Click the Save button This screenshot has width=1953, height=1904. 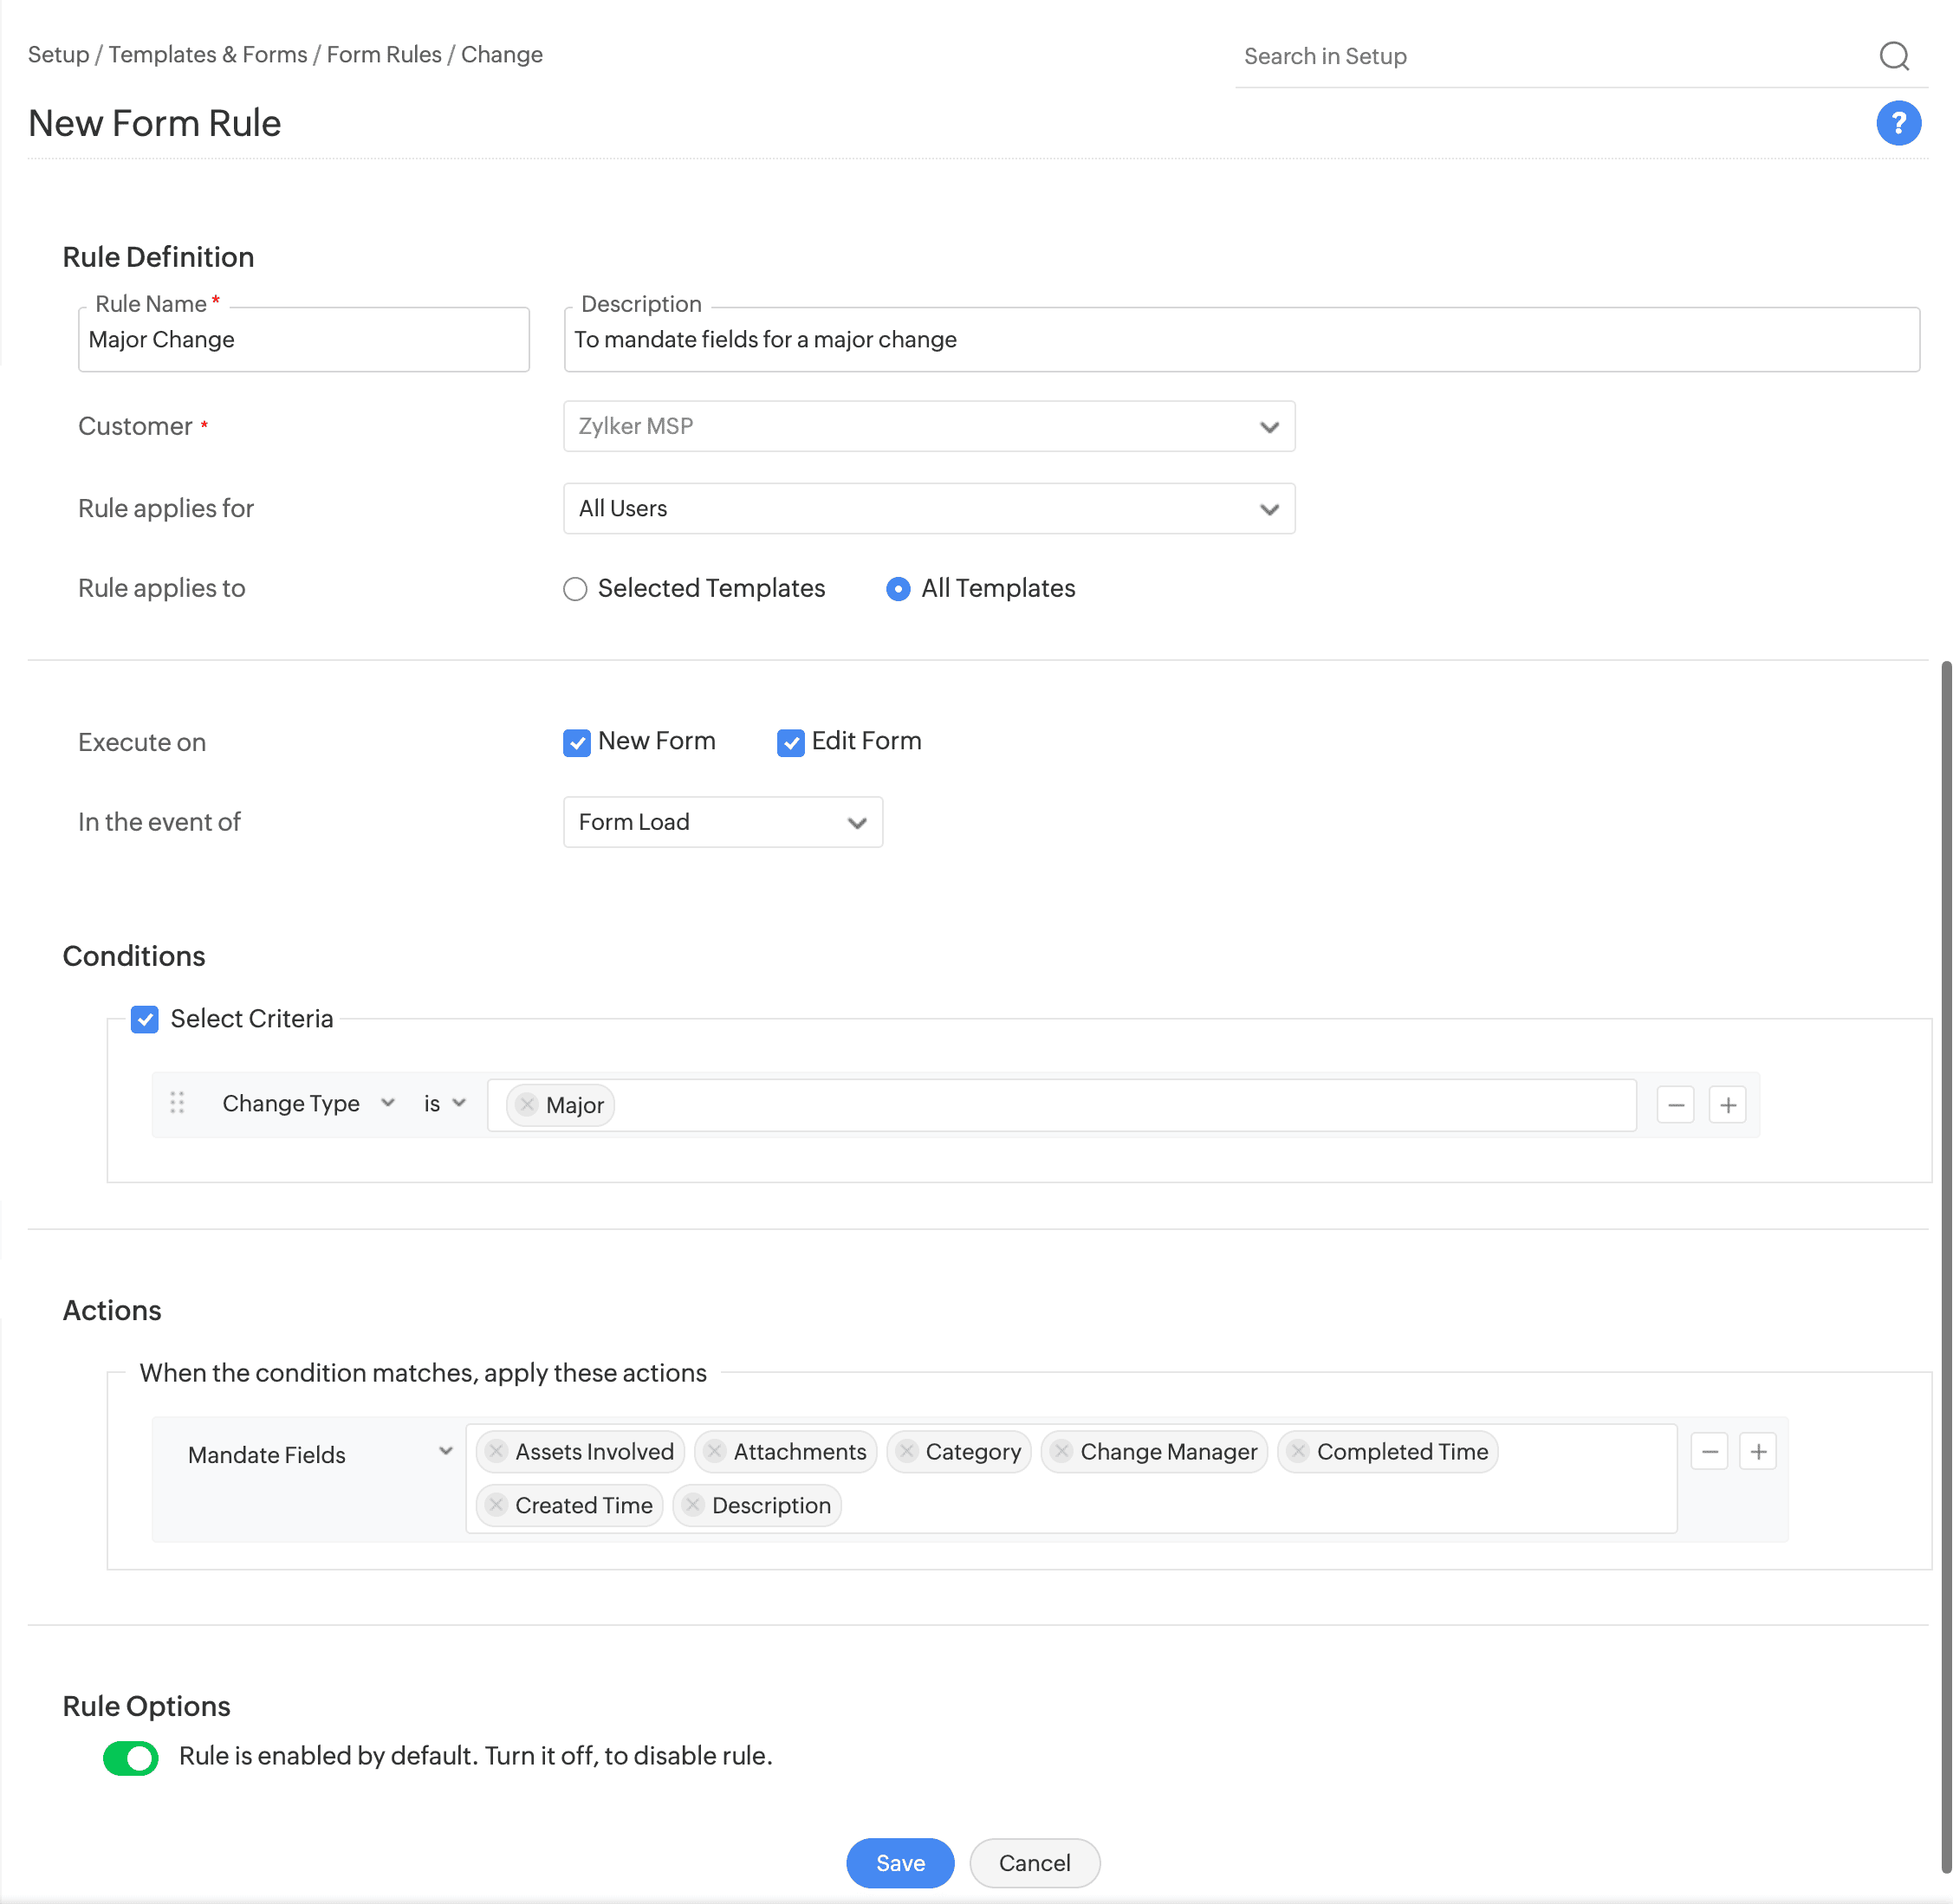pos(899,1862)
